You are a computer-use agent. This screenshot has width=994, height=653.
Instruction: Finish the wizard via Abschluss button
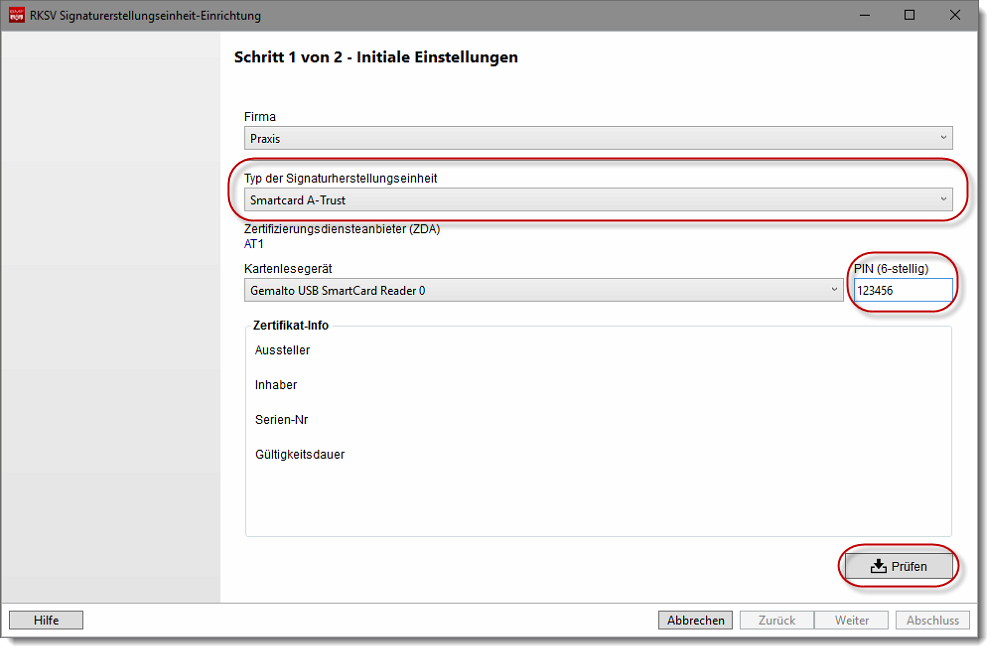[x=932, y=620]
